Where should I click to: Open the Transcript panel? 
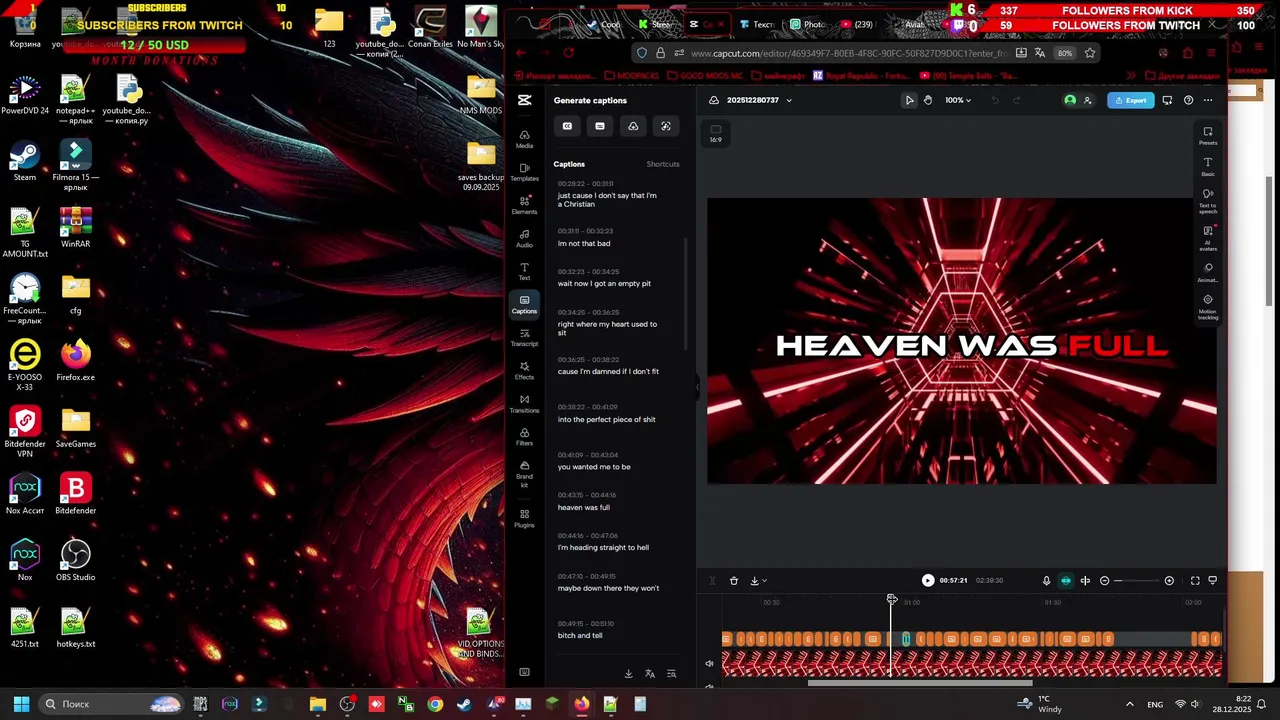point(524,337)
